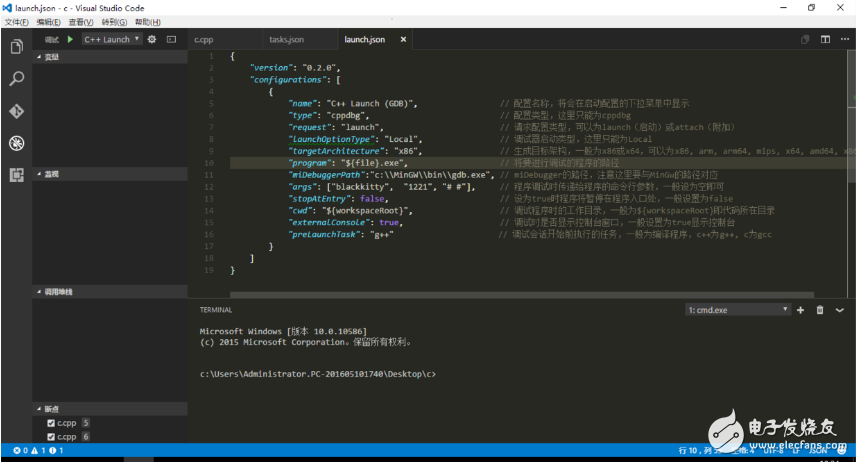Click the horizontal editor scrollbar

coord(522,295)
